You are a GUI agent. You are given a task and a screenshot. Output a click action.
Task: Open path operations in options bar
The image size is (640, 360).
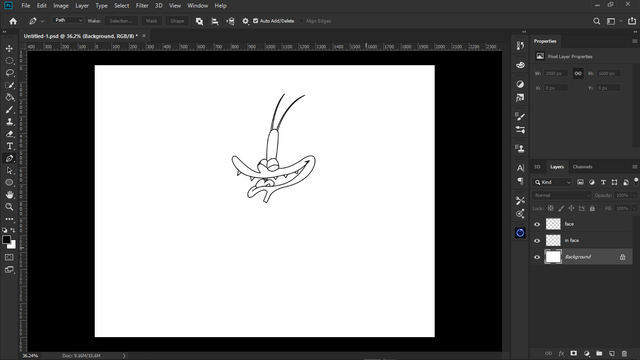coord(199,21)
